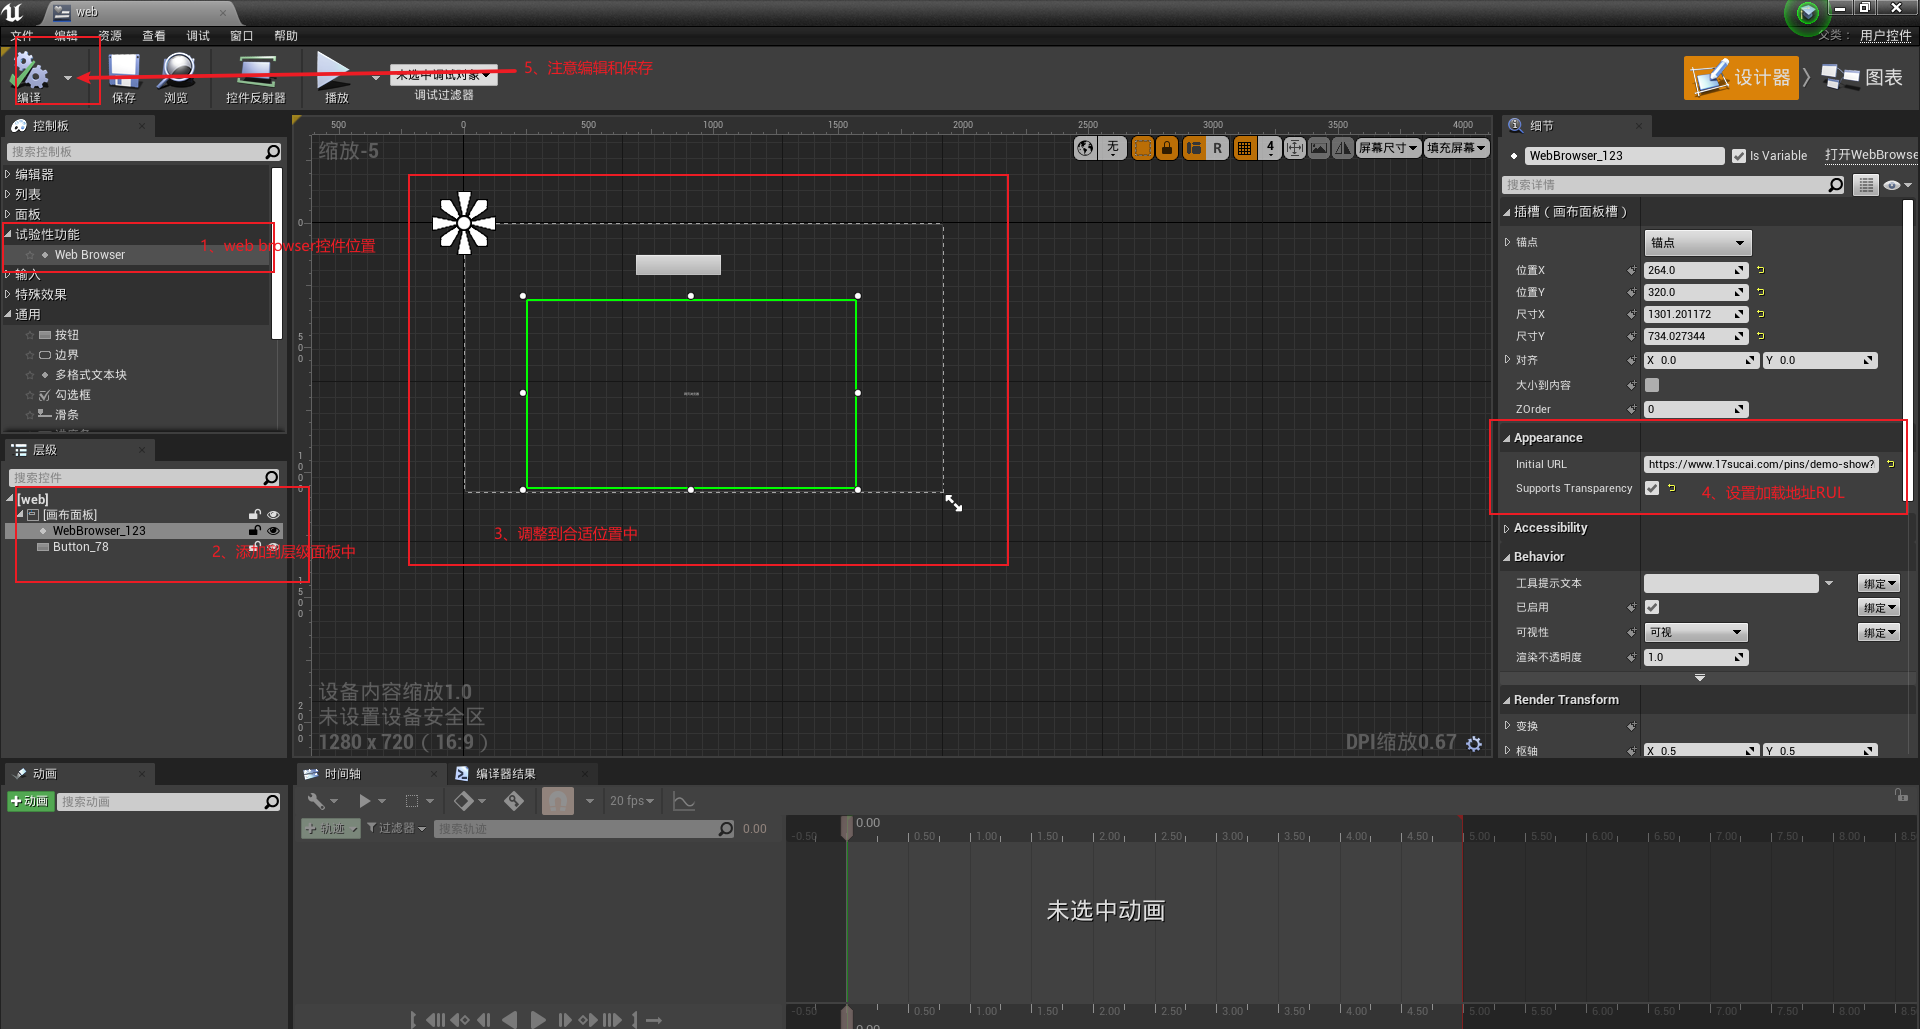
Task: Open the 可视性 dropdown in Behavior
Action: tap(1695, 631)
